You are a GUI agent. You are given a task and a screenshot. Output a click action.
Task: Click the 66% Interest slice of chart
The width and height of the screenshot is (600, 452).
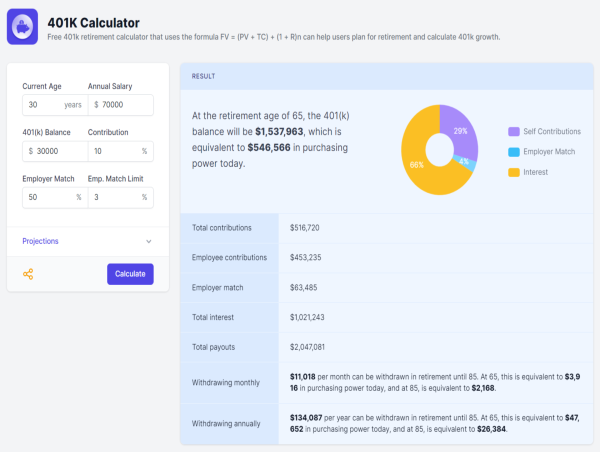(x=417, y=165)
